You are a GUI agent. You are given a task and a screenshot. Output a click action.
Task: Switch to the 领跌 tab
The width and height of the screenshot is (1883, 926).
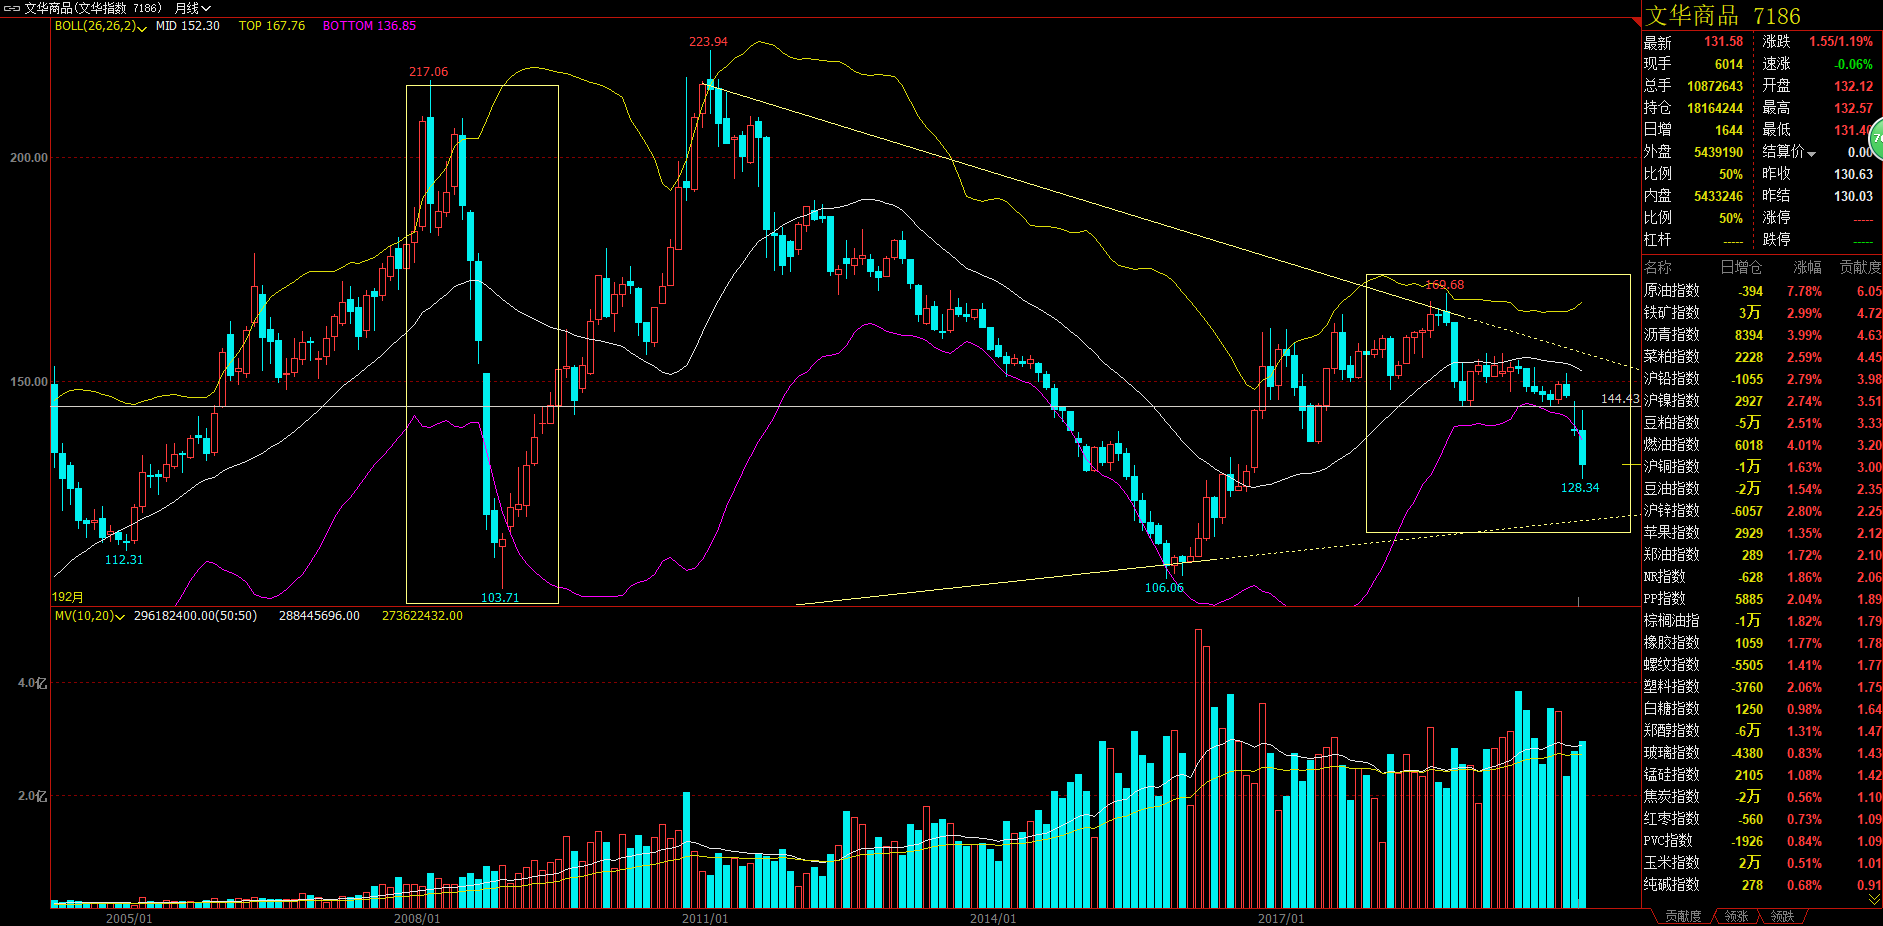1782,916
